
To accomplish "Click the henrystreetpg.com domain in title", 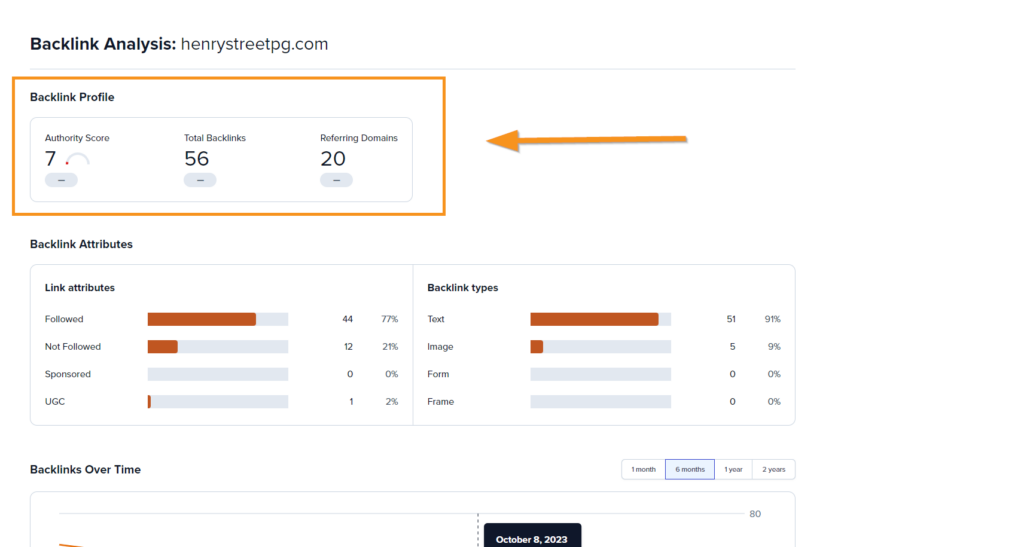I will click(255, 44).
